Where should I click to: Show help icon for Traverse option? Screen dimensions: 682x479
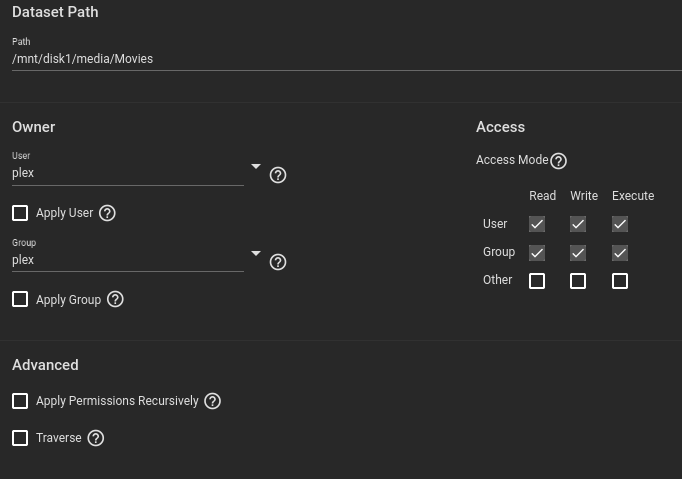96,438
